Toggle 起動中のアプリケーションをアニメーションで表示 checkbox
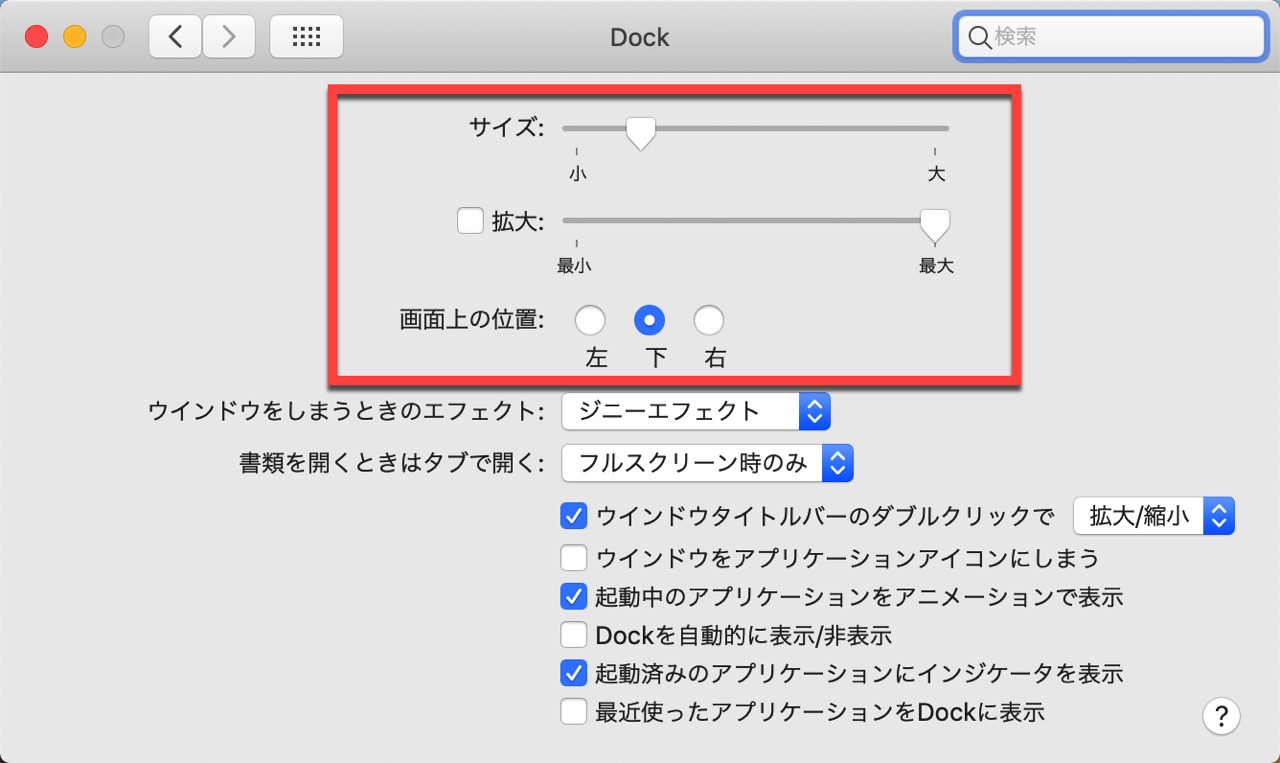Viewport: 1280px width, 763px height. pyautogui.click(x=573, y=596)
